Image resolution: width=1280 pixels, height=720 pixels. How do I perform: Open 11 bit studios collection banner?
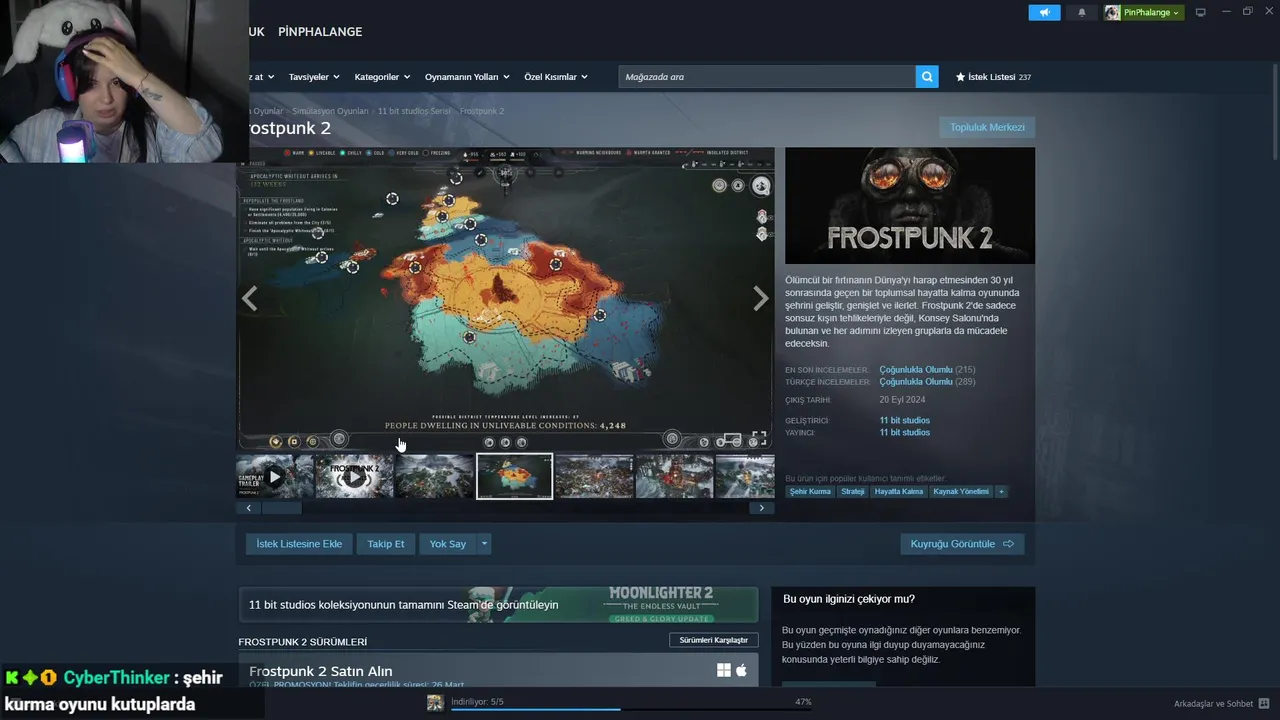click(498, 605)
